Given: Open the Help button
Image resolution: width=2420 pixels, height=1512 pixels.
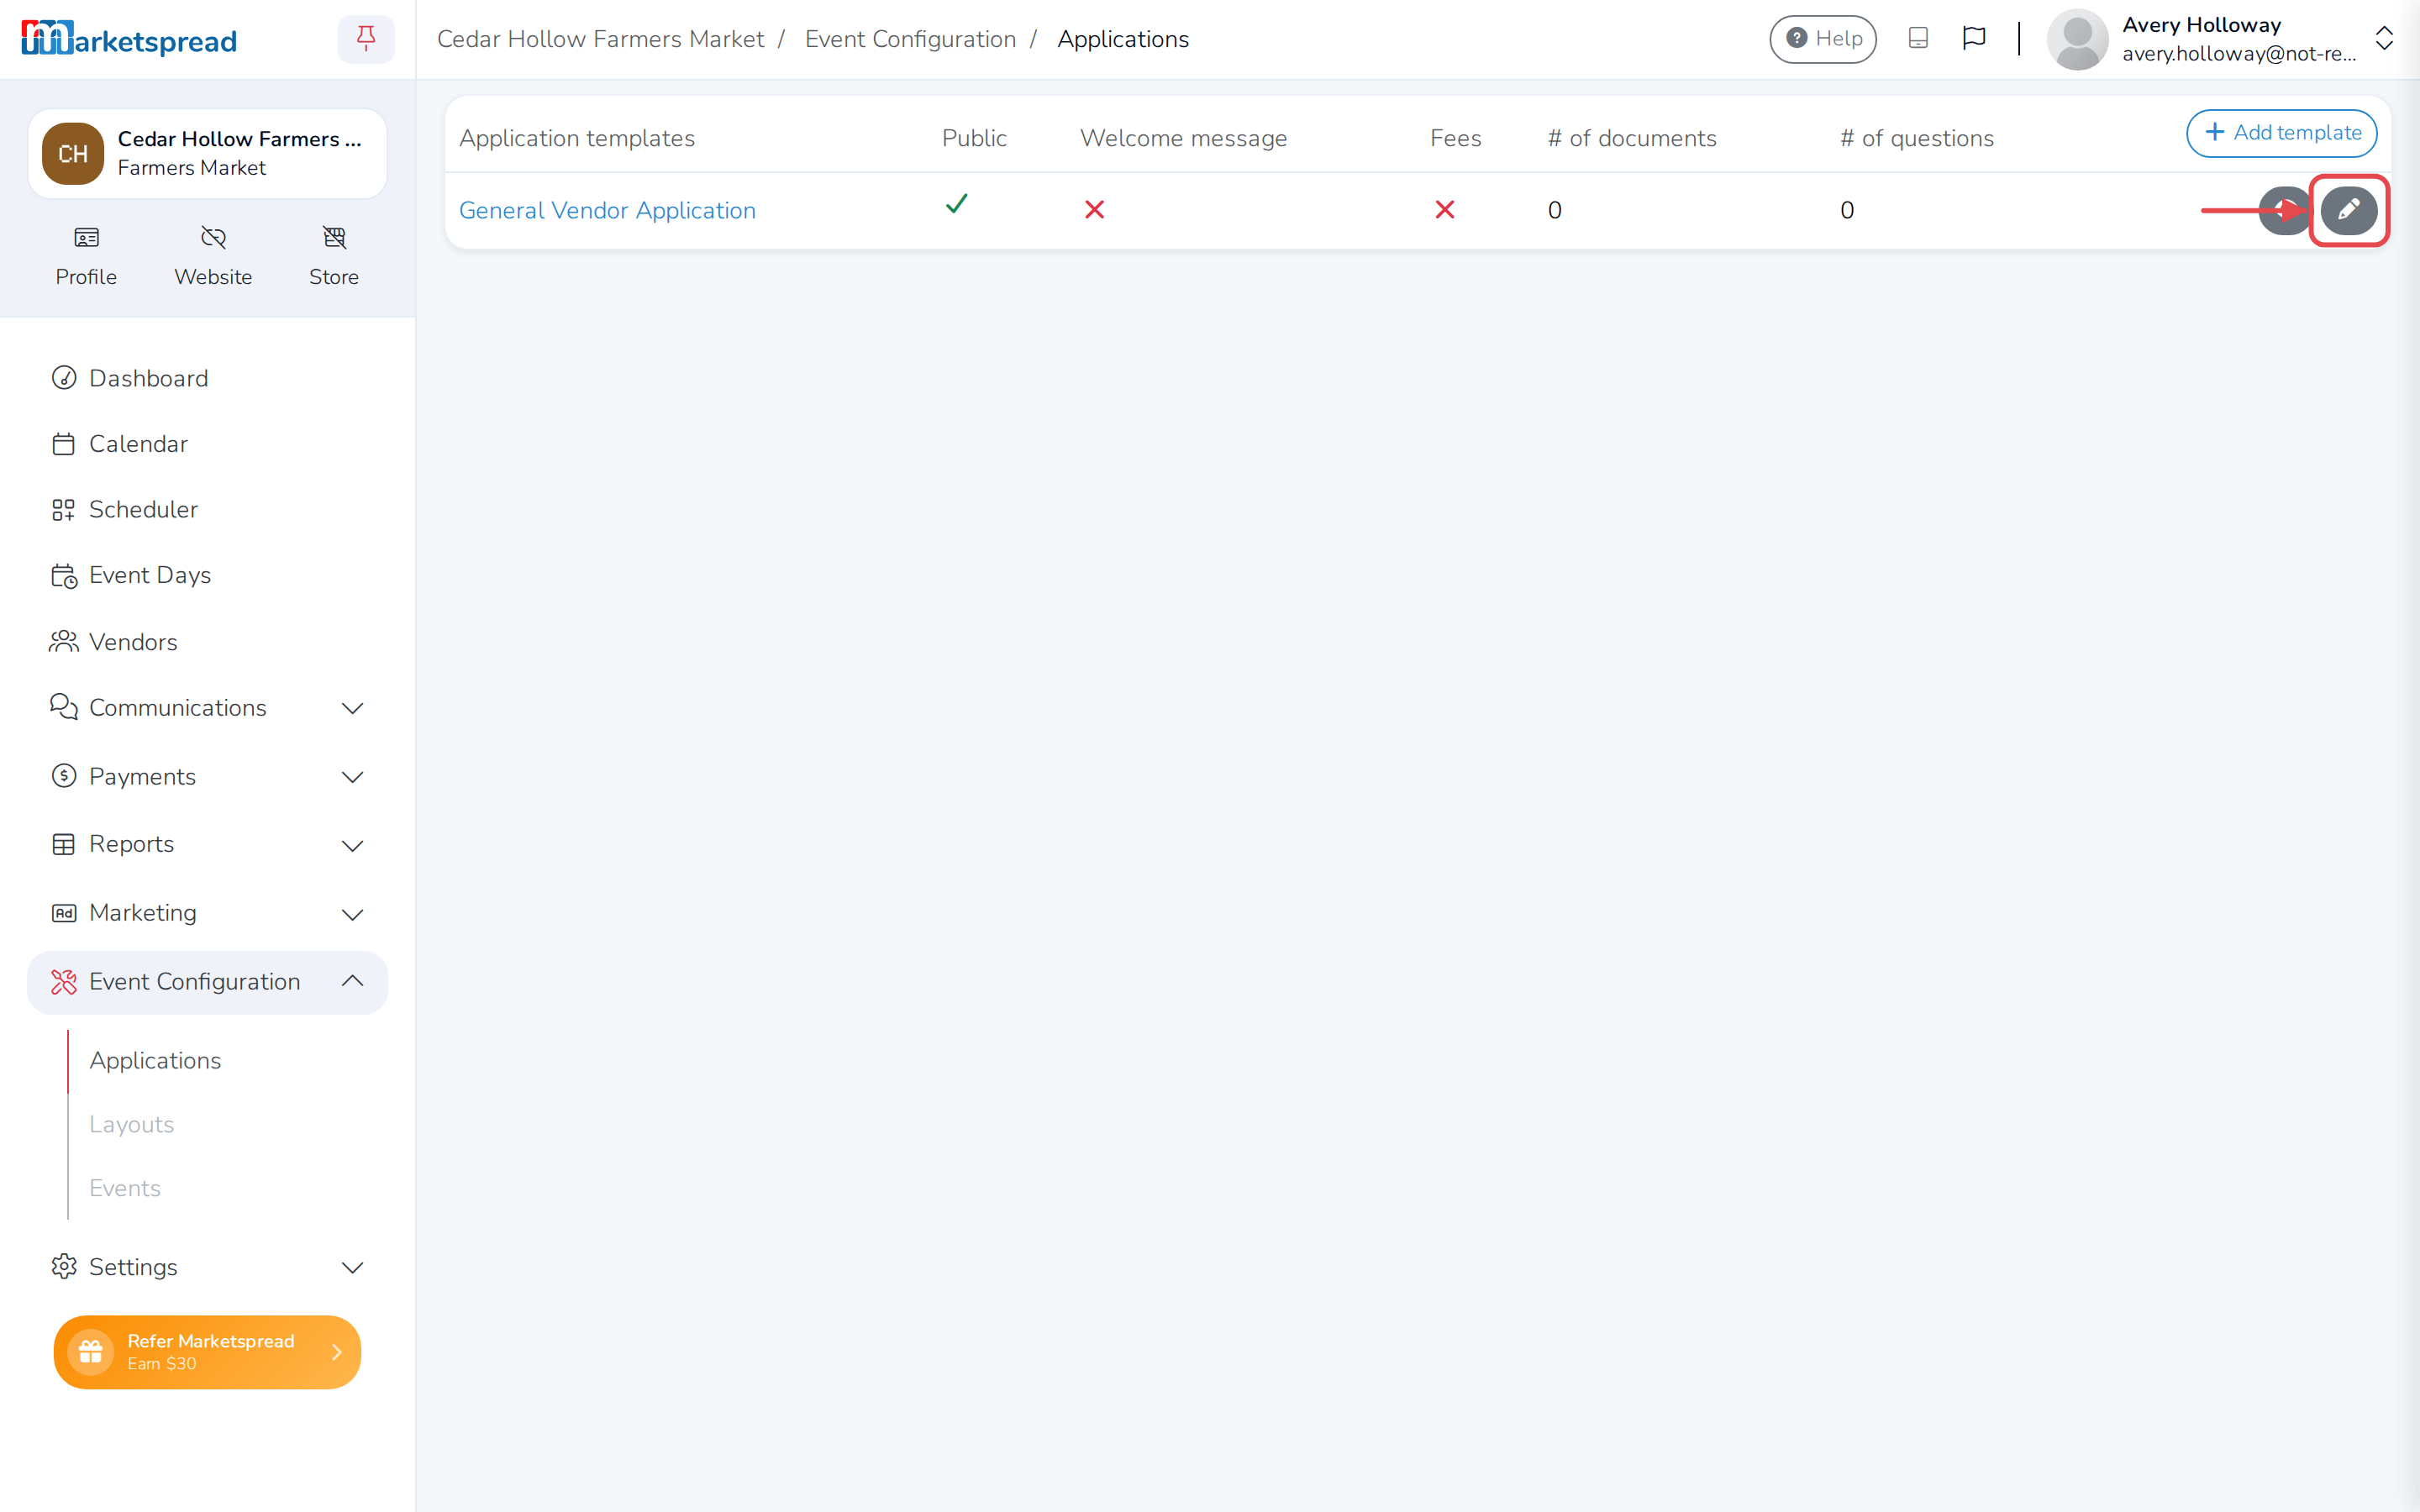Looking at the screenshot, I should [1822, 39].
